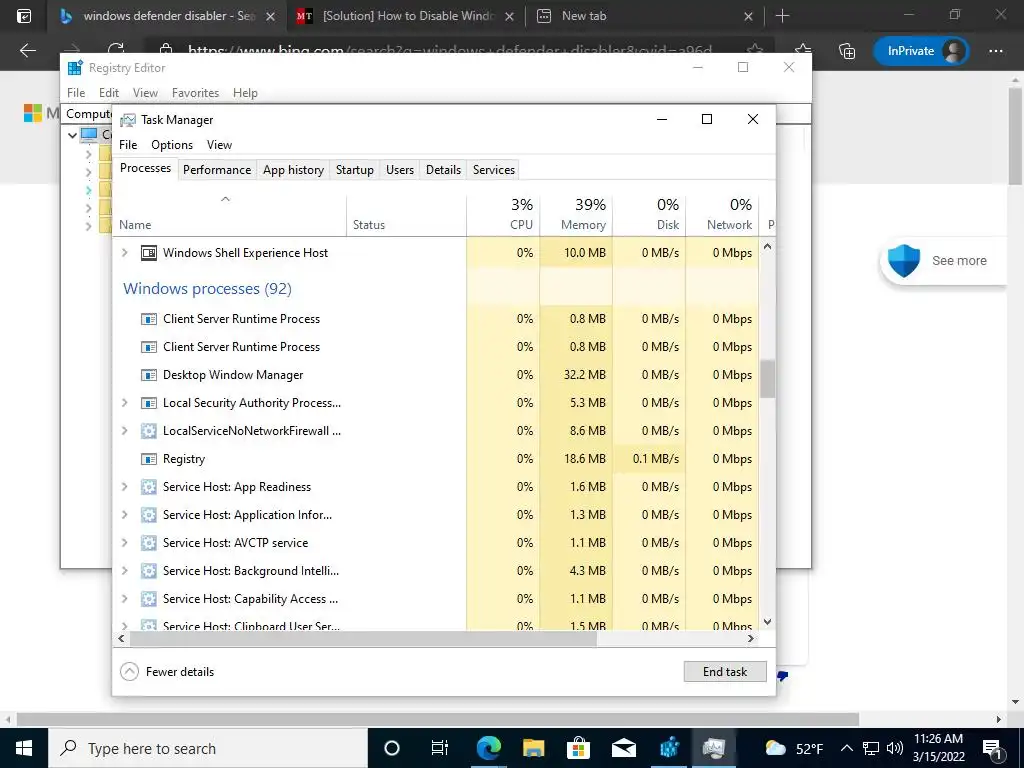Image resolution: width=1024 pixels, height=768 pixels.
Task: Open Task Manager File menu
Action: pos(128,145)
